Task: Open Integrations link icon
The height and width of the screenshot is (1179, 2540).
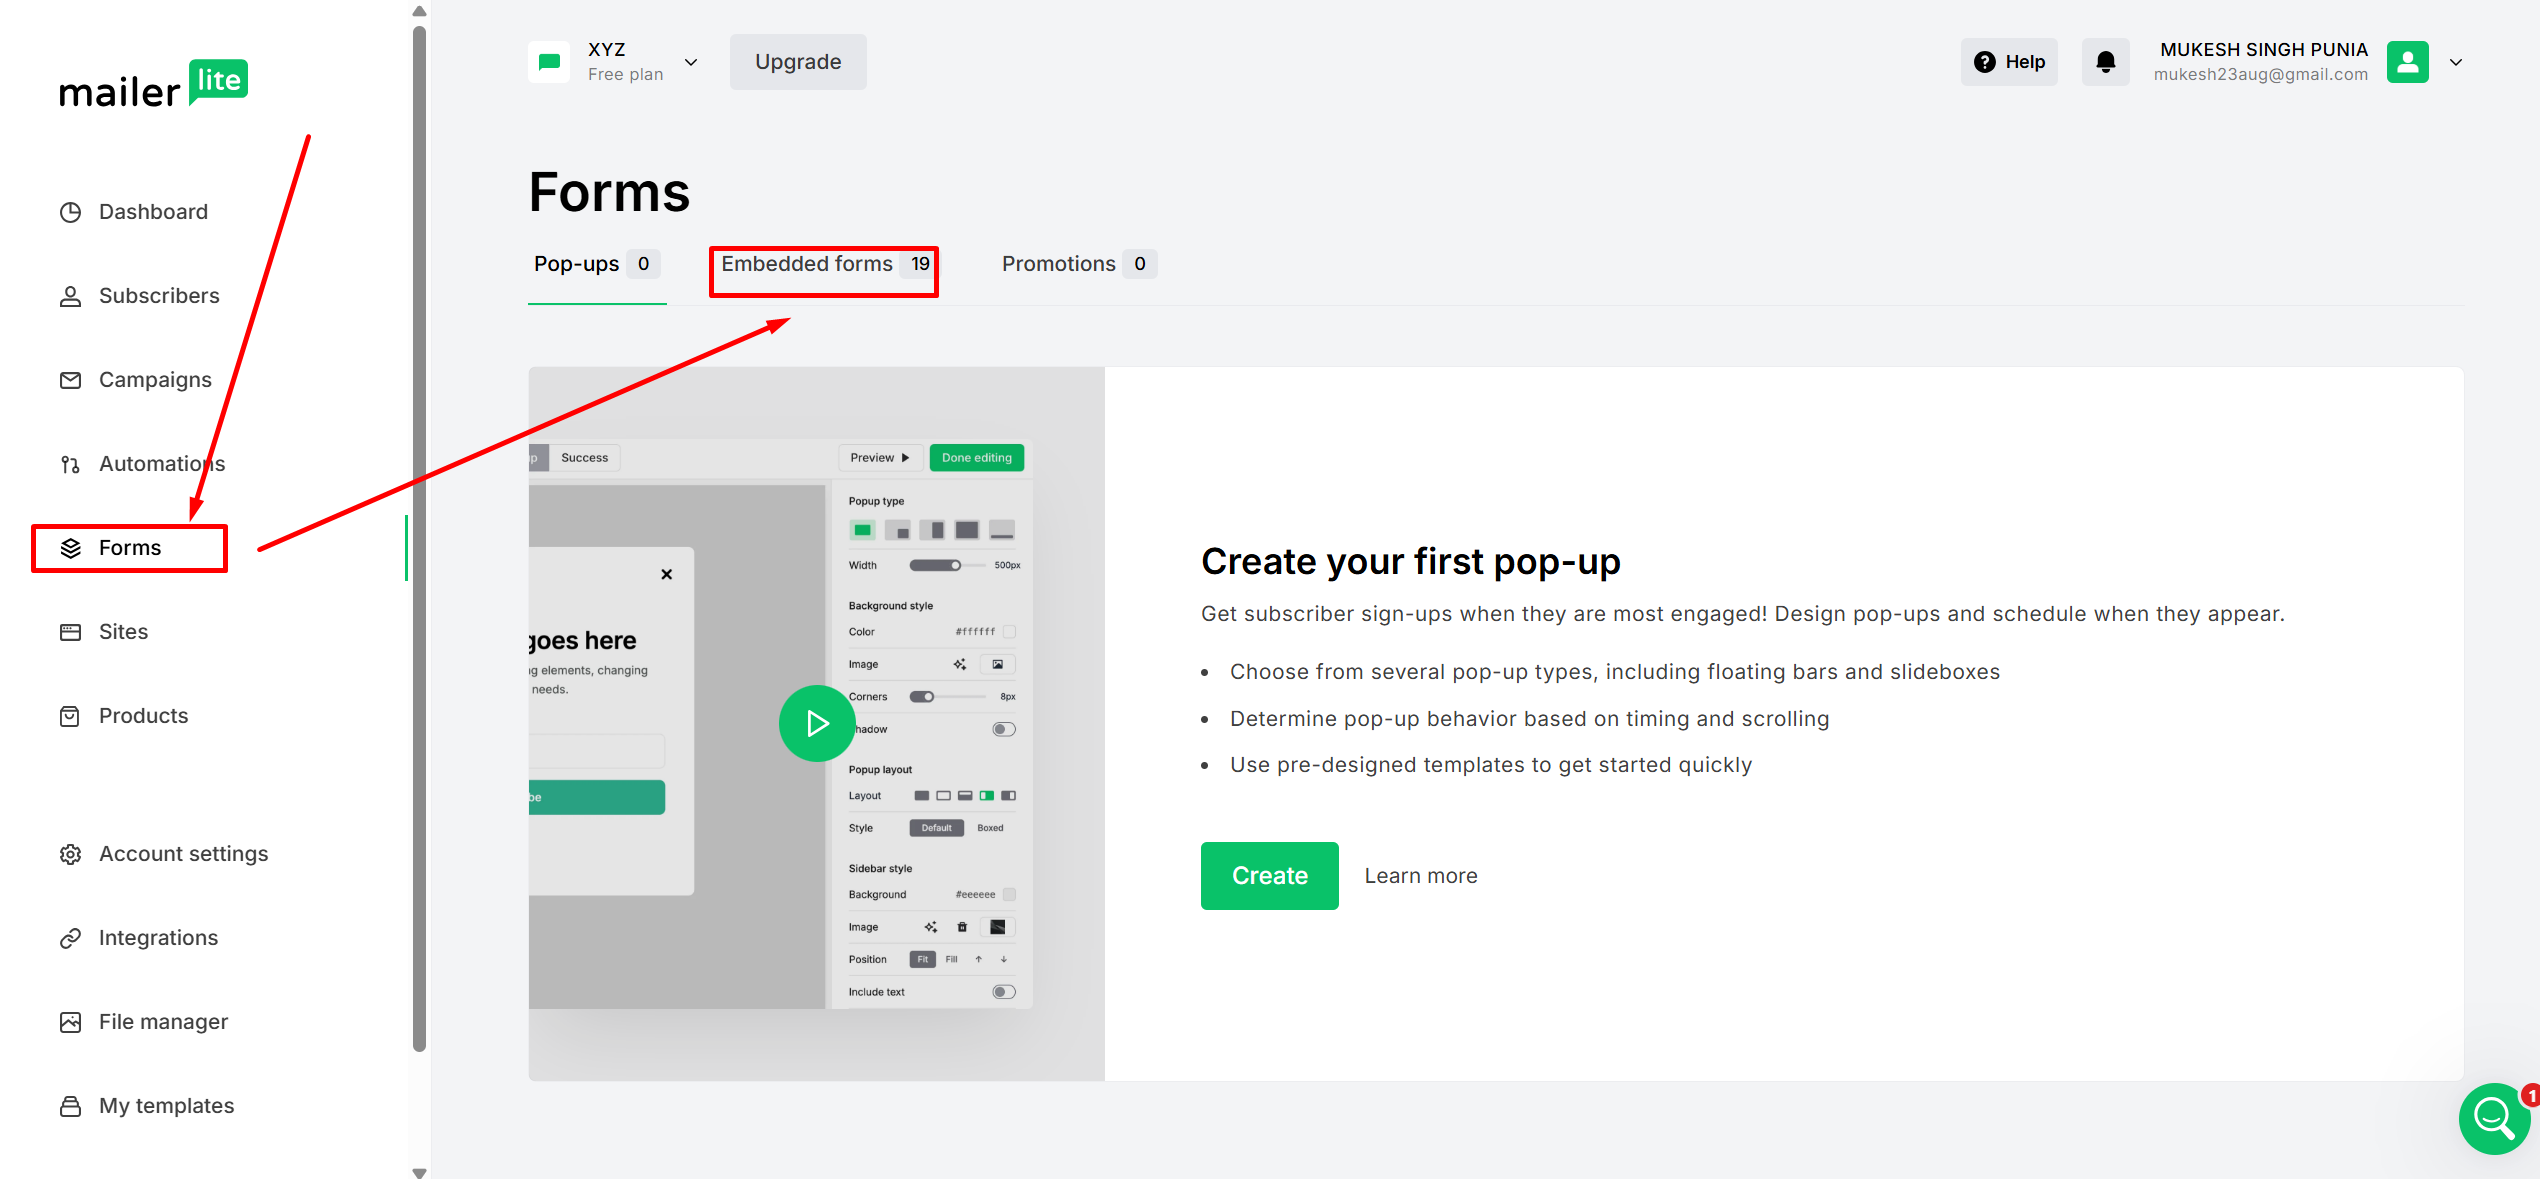Action: tap(70, 938)
